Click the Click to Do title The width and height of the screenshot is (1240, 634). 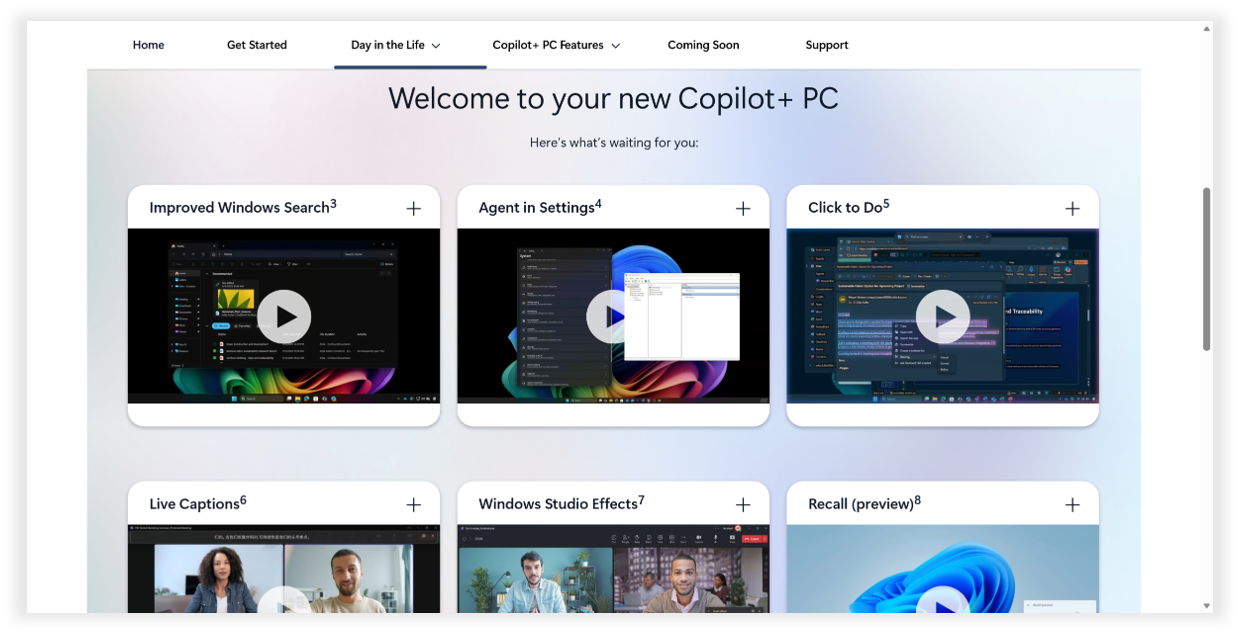tap(849, 207)
